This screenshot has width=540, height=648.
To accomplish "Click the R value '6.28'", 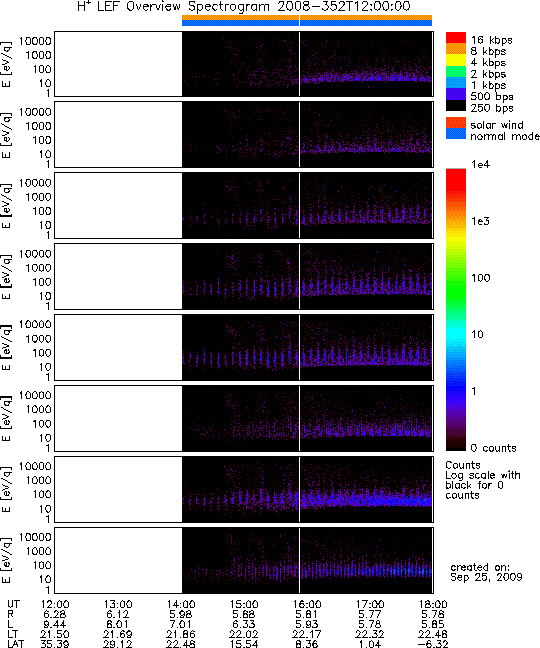I will coord(55,615).
